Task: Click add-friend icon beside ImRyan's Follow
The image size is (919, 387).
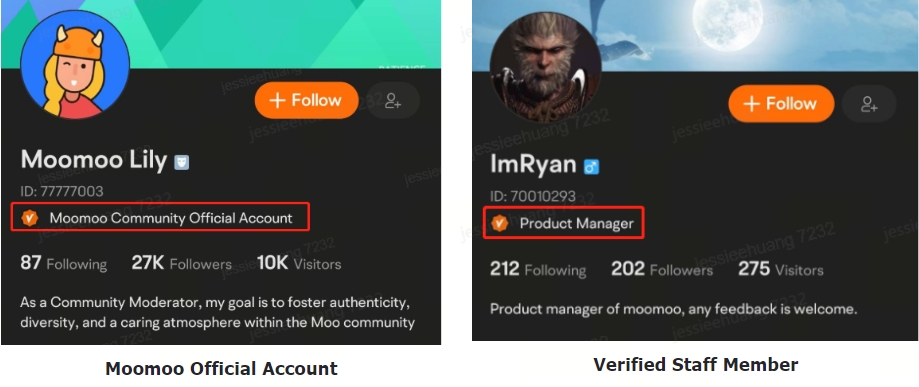Action: click(x=869, y=104)
